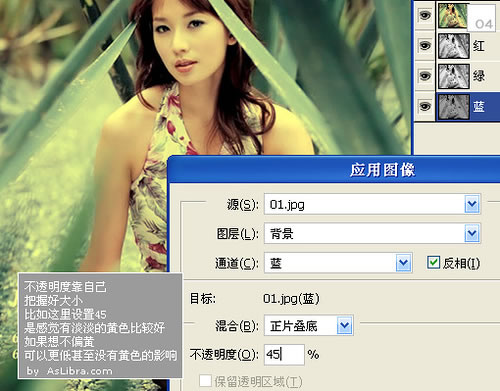Hide the RGB composite channel eye icon

point(425,16)
